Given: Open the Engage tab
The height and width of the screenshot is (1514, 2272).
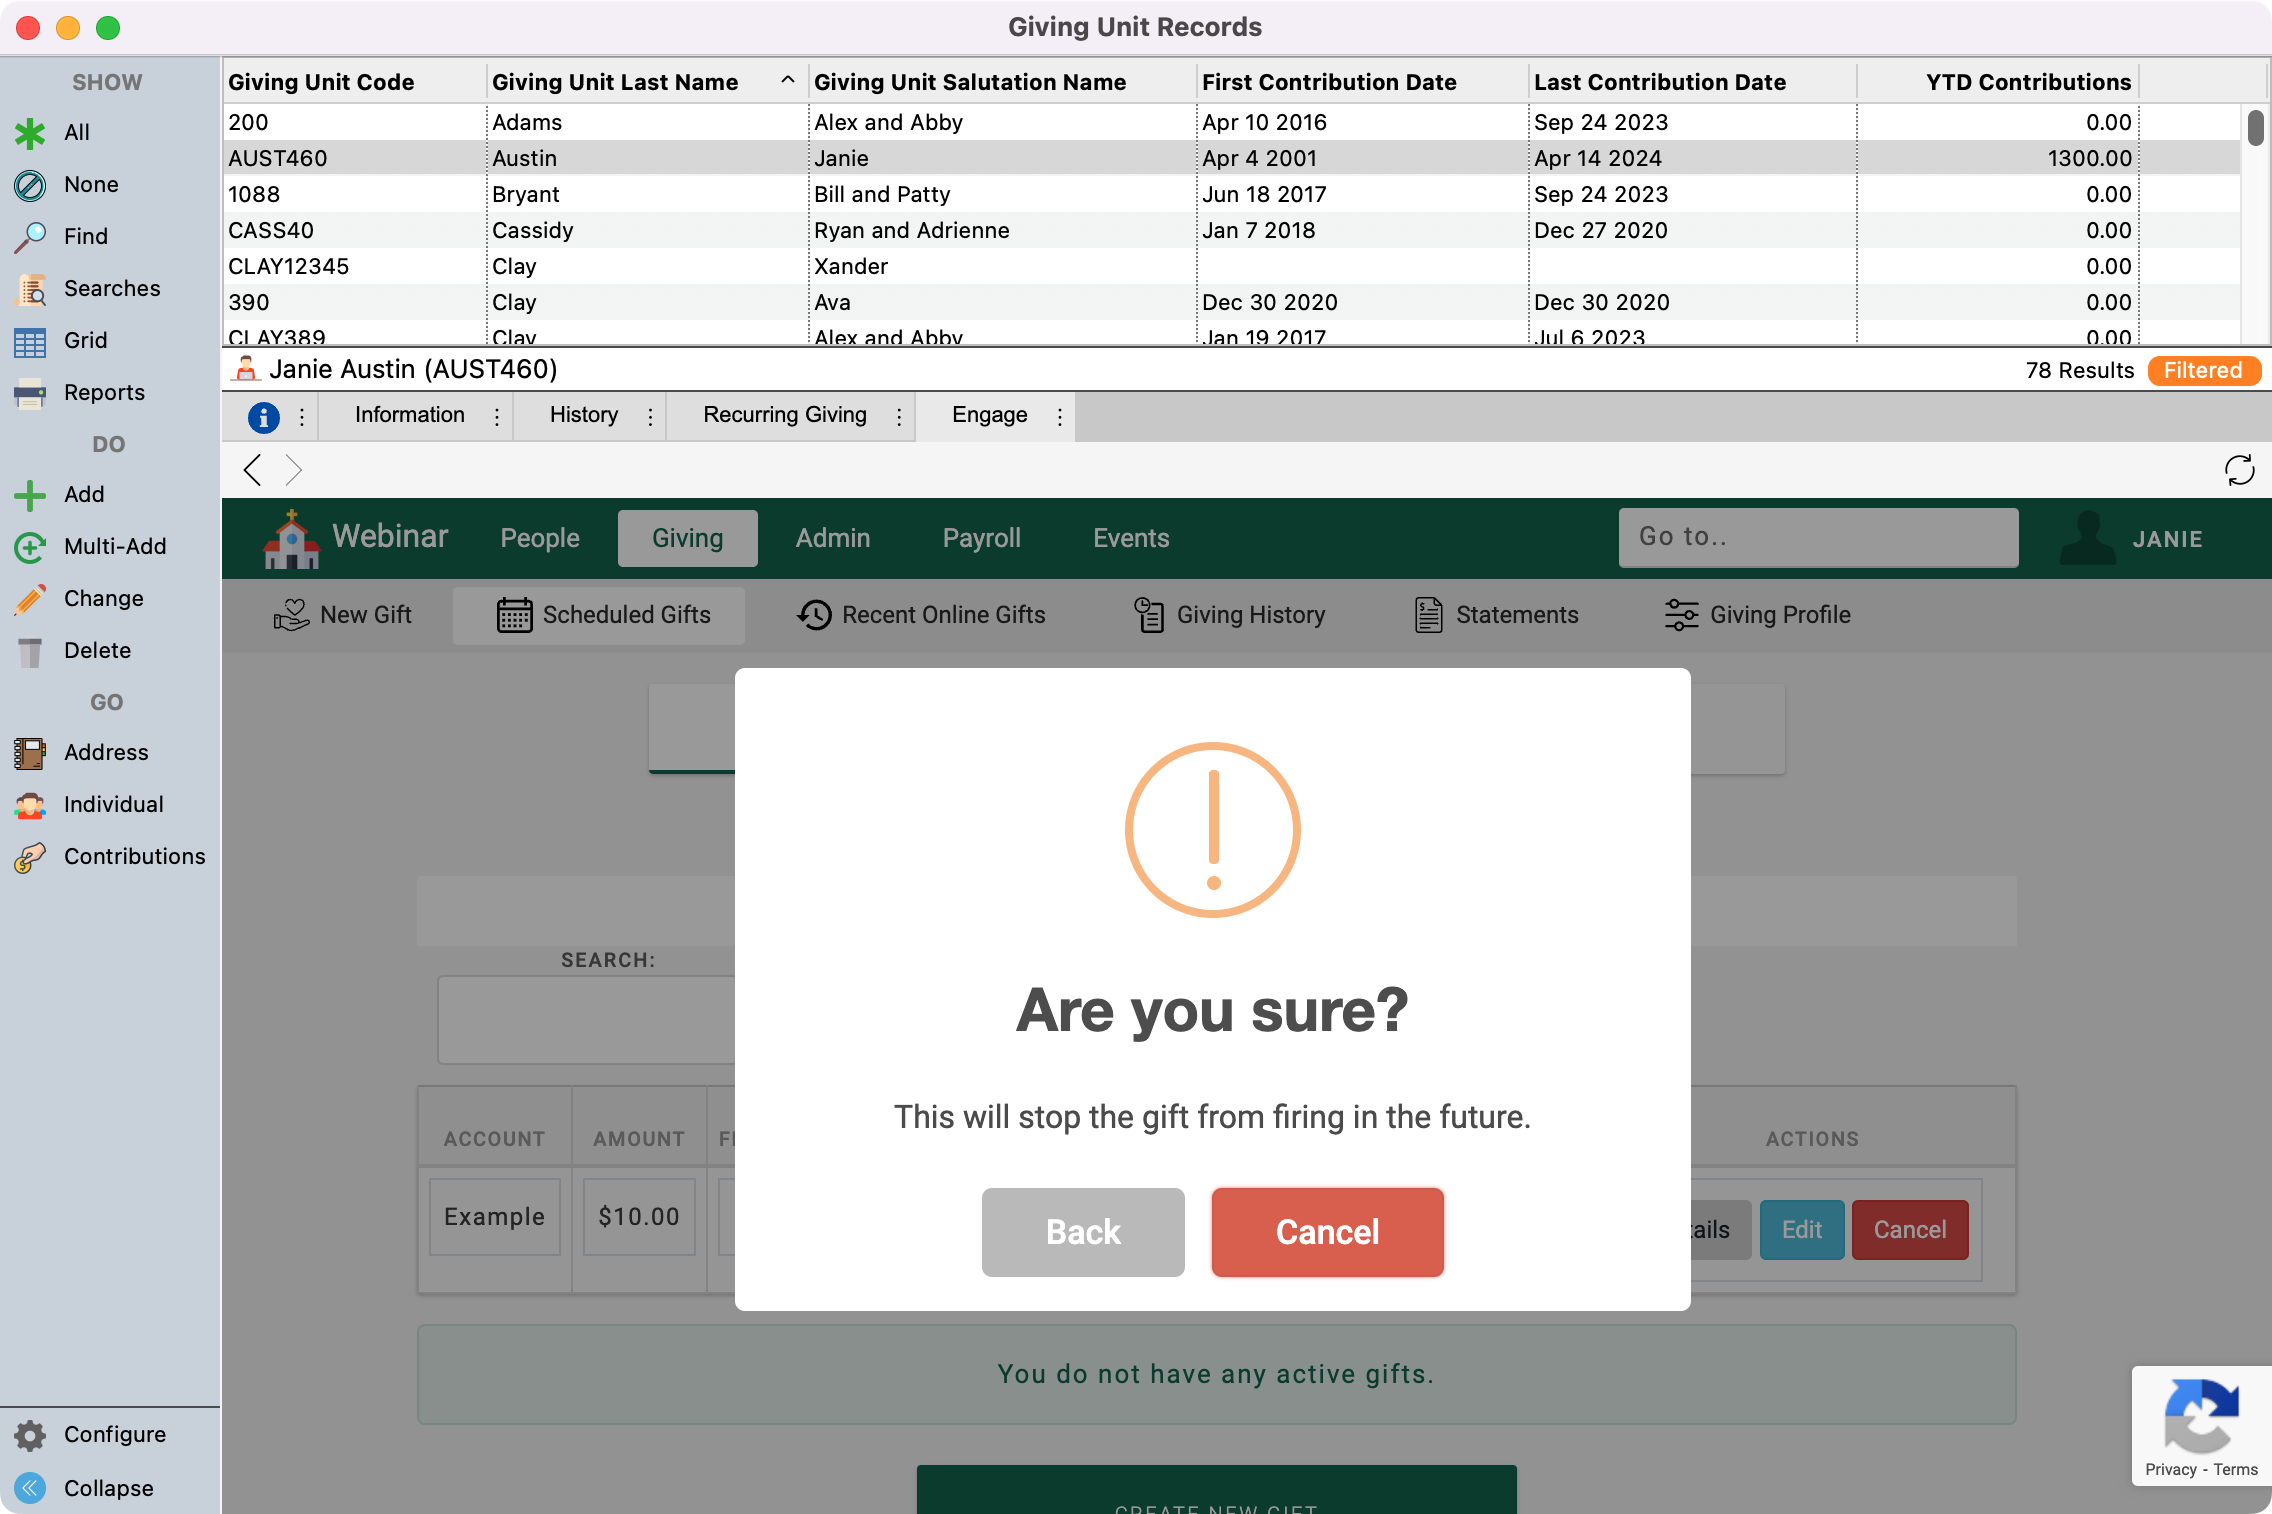Looking at the screenshot, I should coord(989,415).
